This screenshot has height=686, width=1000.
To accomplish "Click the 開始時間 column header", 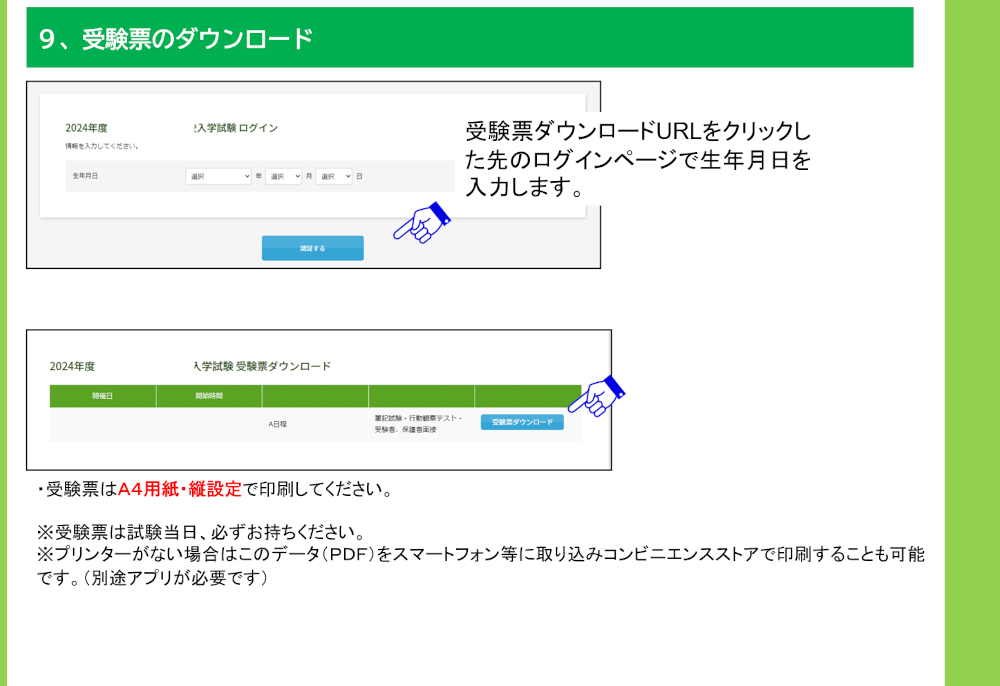I will [x=209, y=396].
